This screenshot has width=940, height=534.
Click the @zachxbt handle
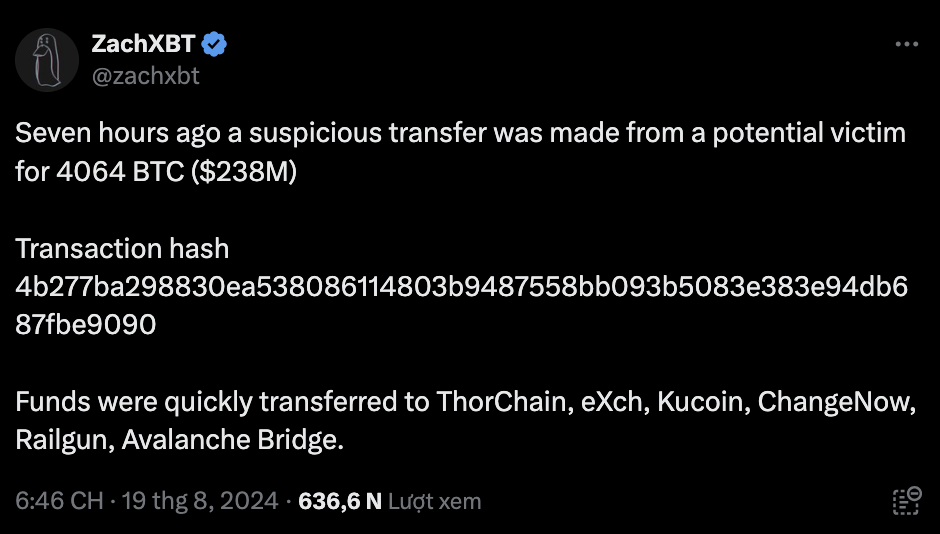[x=145, y=76]
